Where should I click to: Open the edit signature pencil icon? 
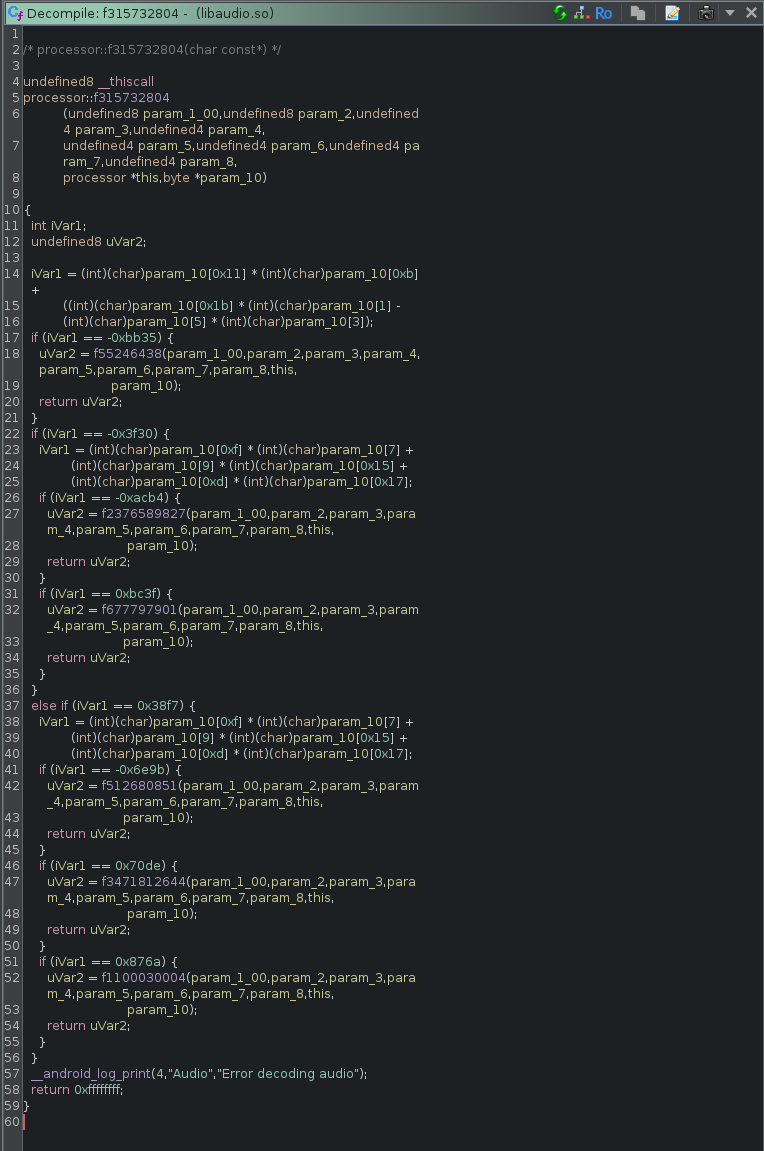tap(672, 13)
